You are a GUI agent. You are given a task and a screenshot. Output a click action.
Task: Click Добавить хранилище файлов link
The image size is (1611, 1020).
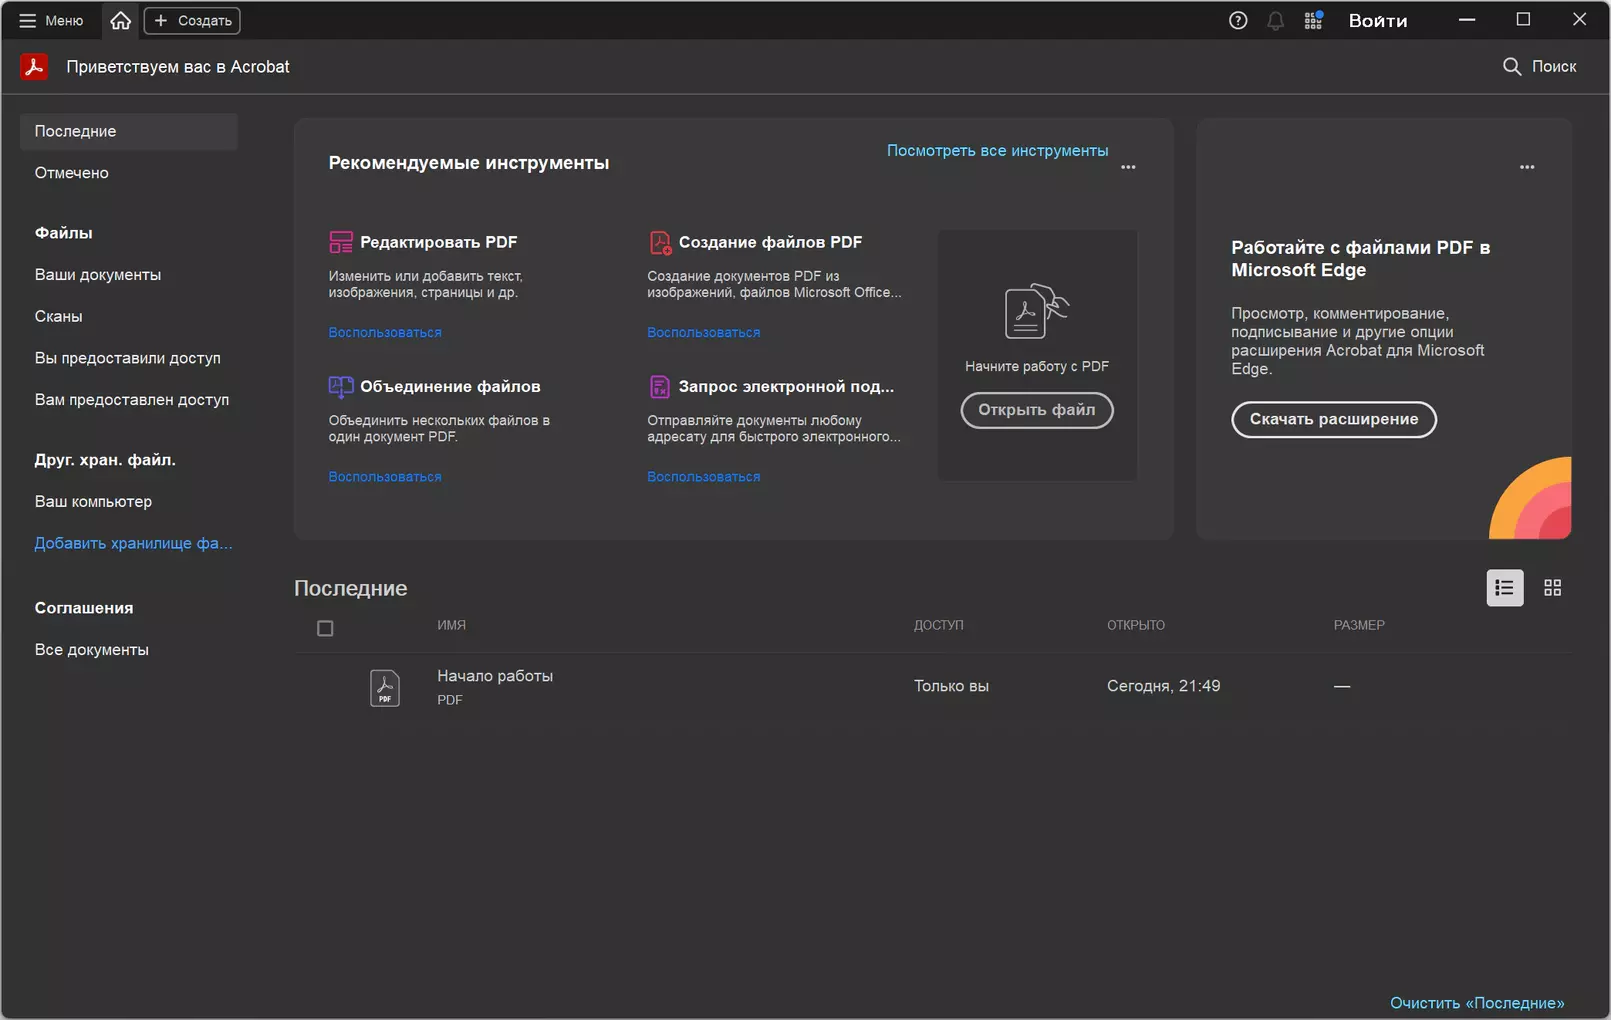point(133,544)
